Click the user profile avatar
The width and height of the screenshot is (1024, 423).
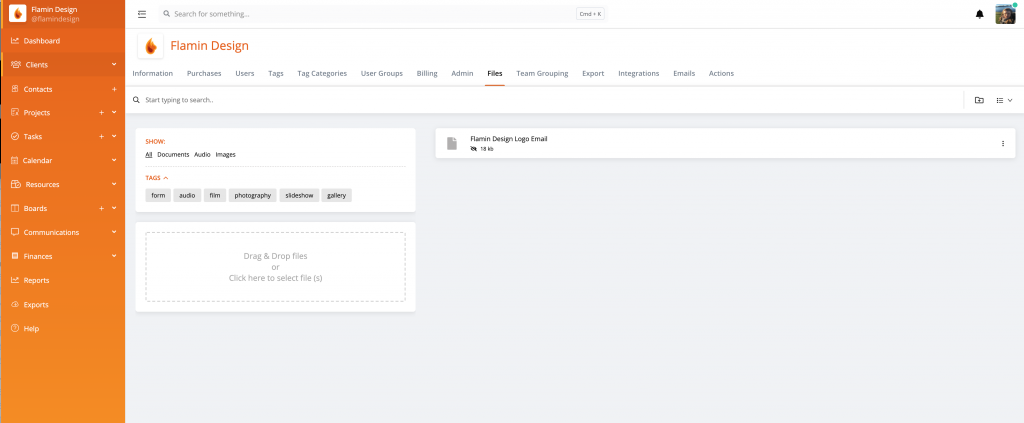tap(1005, 14)
